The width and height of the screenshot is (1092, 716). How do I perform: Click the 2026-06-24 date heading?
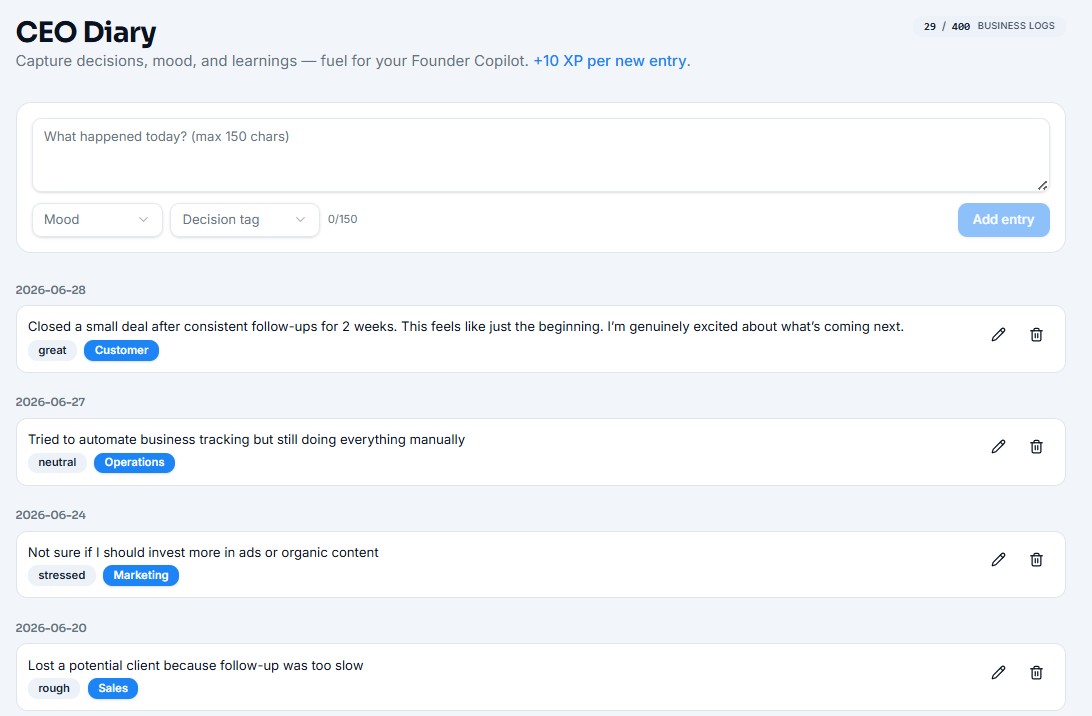51,515
